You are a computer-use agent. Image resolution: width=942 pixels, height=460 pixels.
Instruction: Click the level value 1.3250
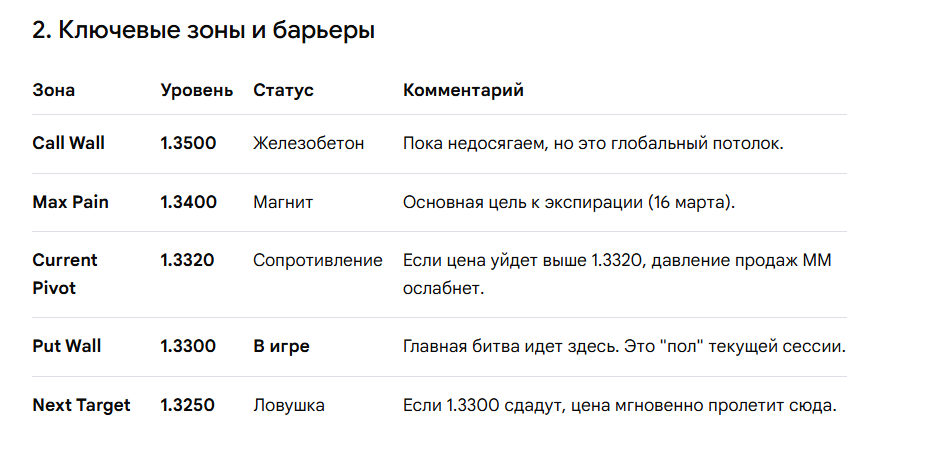click(x=188, y=405)
